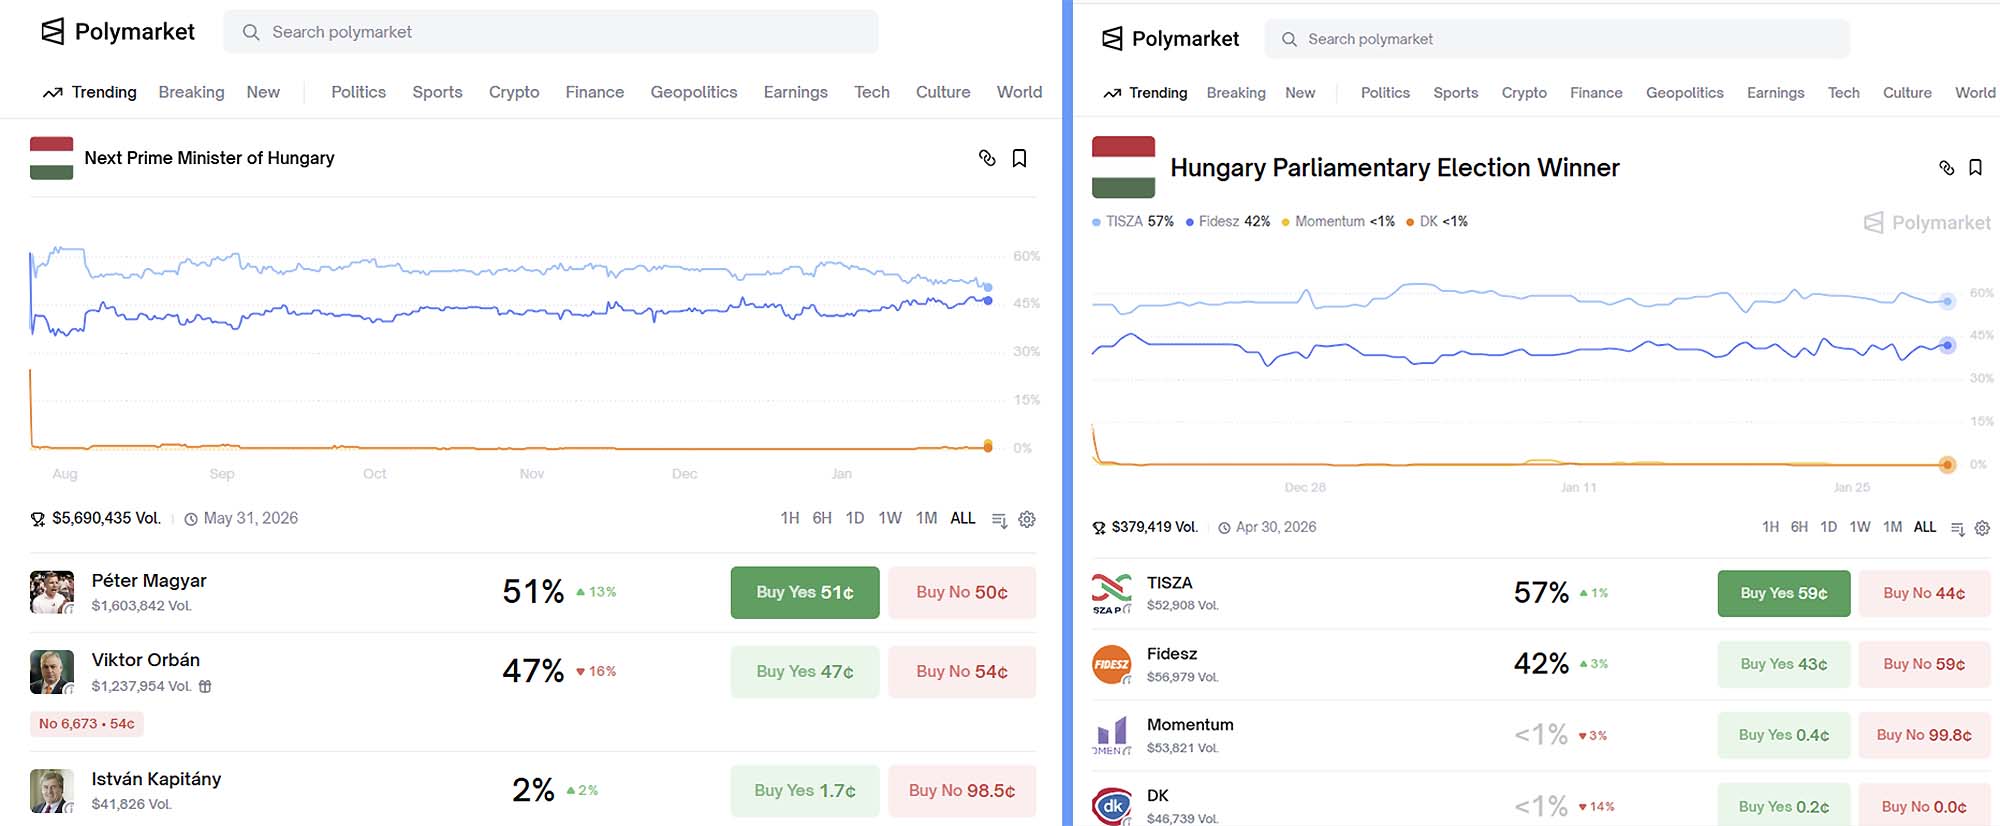Open Earnings category above Hungary Parliamentary Election Winner
The width and height of the screenshot is (2000, 826).
1775,93
